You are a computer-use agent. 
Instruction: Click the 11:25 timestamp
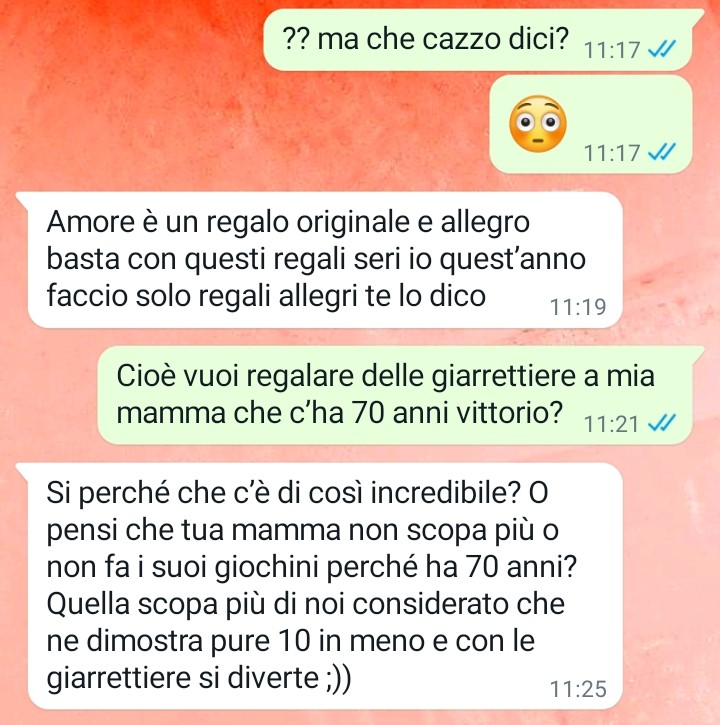pos(578,689)
